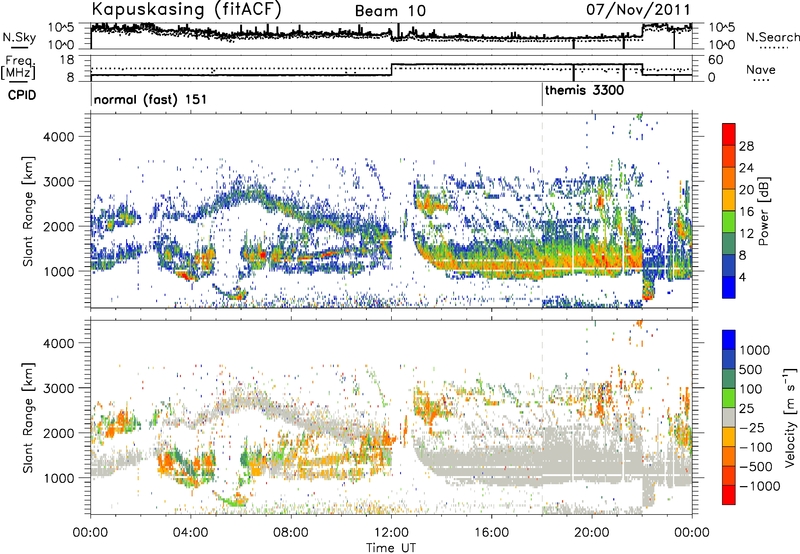Viewport: 800px width, 554px height.
Task: Click the 04:00 time tick label
Action: click(190, 533)
